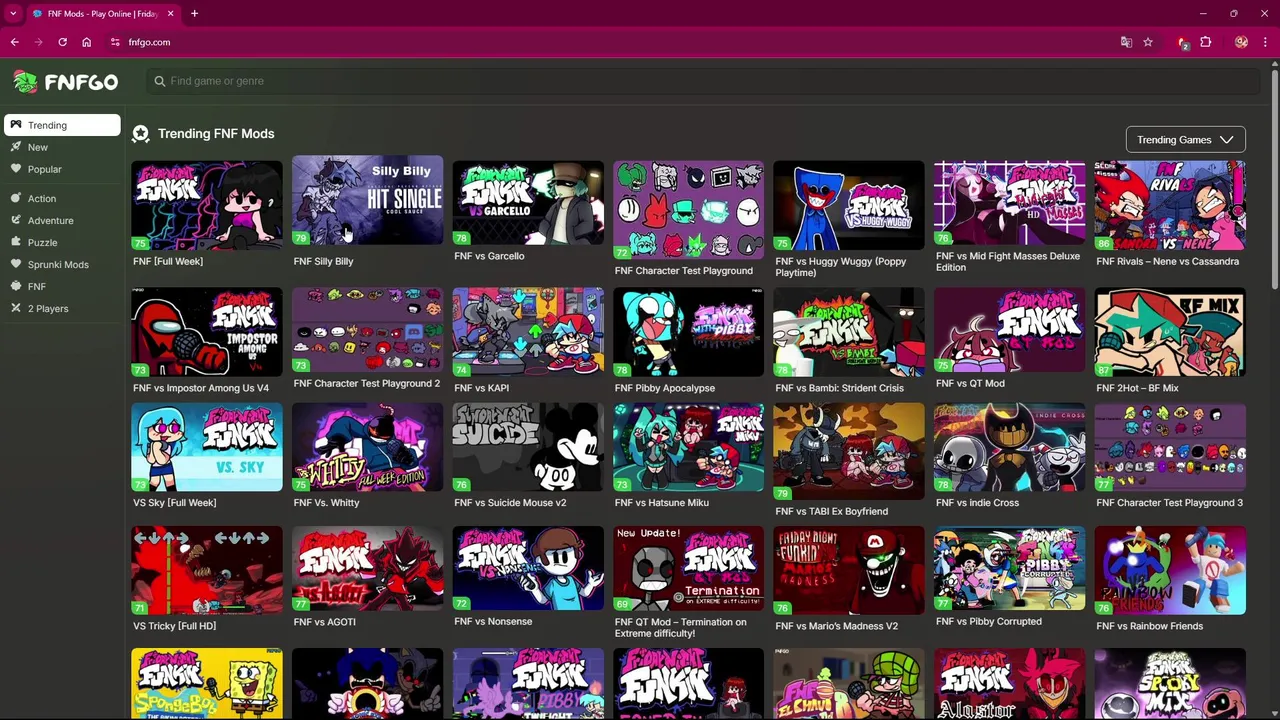Click the search magnifier icon
The image size is (1280, 720).
click(159, 81)
